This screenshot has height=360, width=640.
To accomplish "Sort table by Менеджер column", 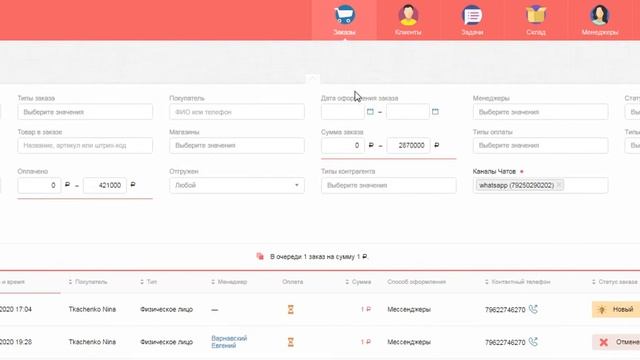I will (229, 282).
